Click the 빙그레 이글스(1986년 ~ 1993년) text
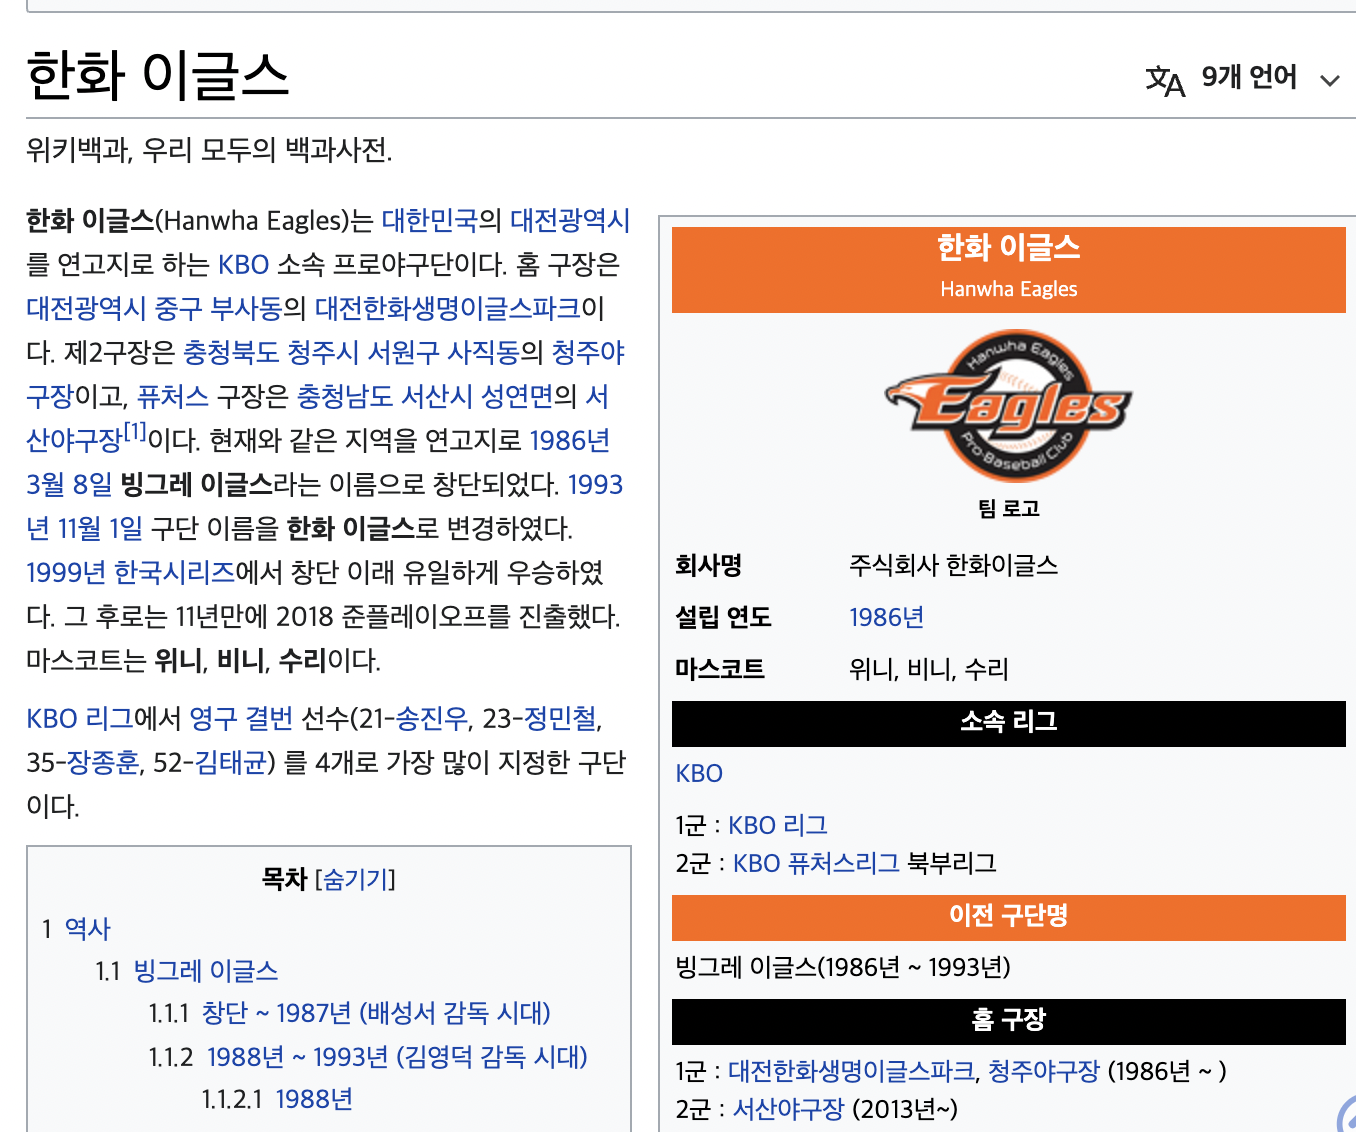The height and width of the screenshot is (1132, 1356). click(843, 967)
